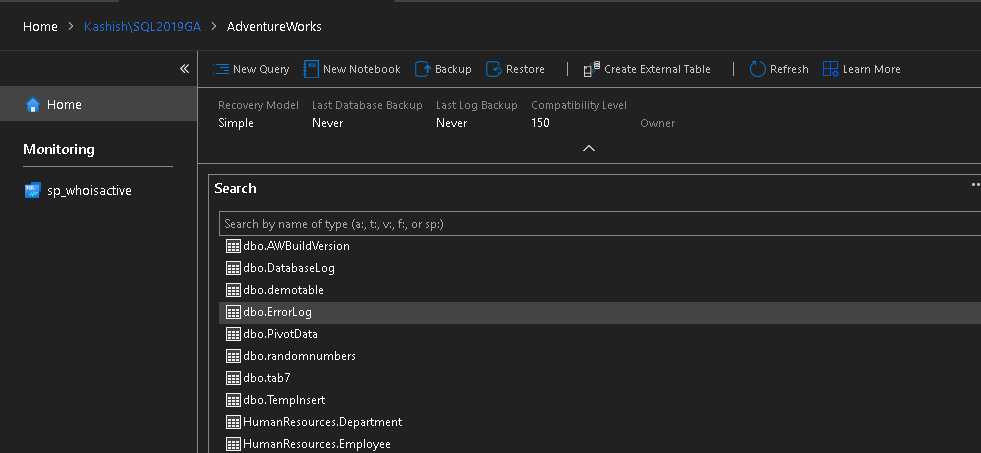
Task: Open sp_whoisactive monitoring icon
Action: coord(33,191)
